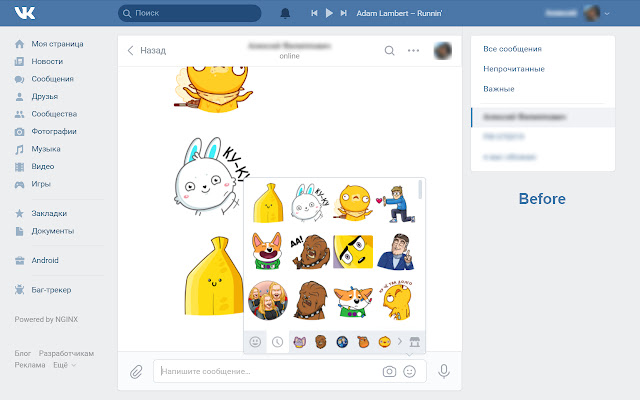Send the Chewbacca АА! sticker
Viewport: 640px width, 400px height.
click(x=310, y=251)
